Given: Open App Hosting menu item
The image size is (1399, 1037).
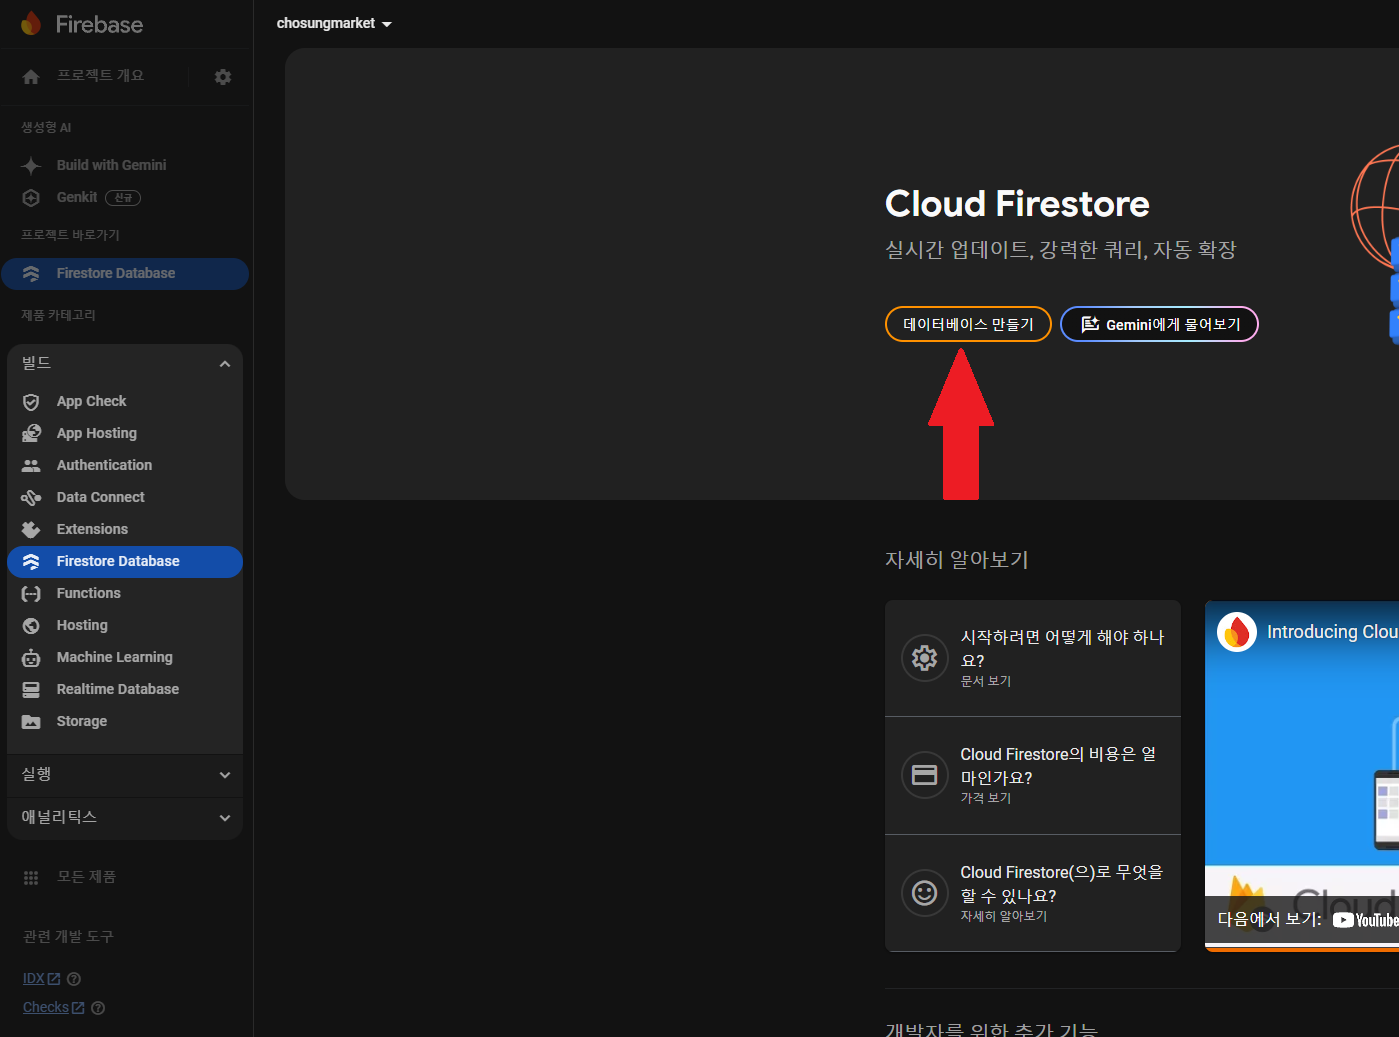Looking at the screenshot, I should click(125, 433).
